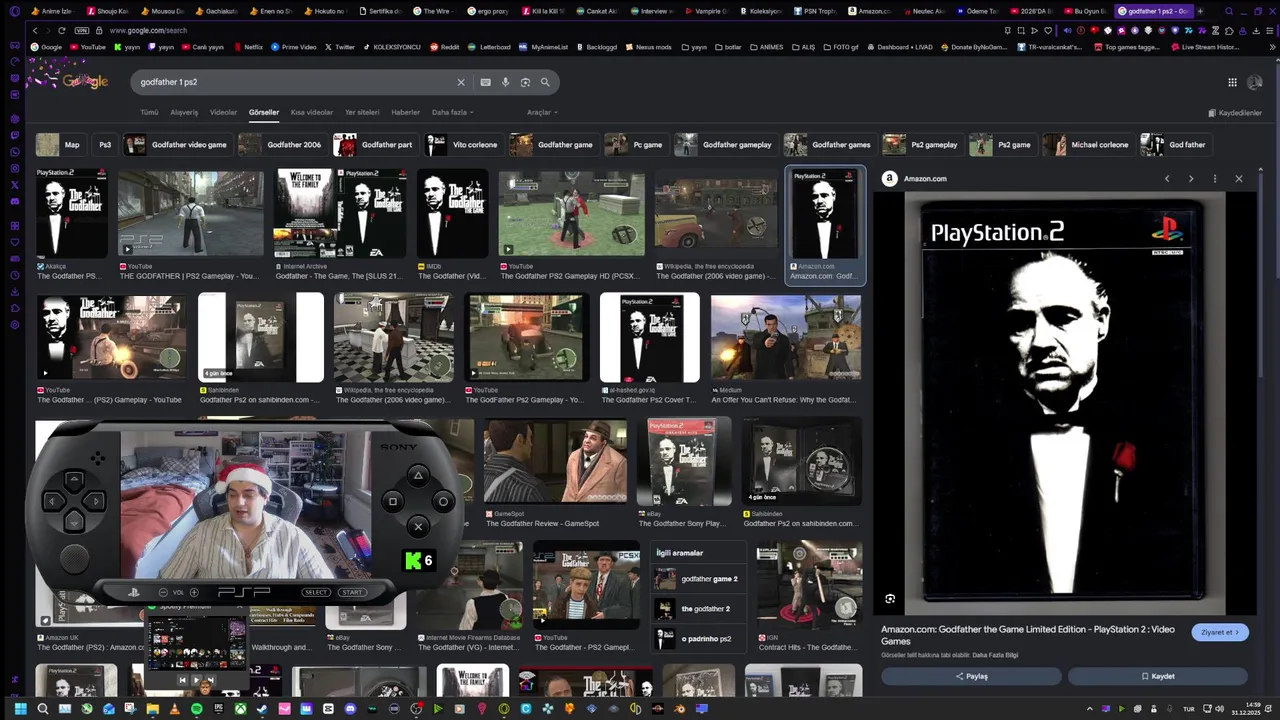The image size is (1280, 720).
Task: Close the image preview panel
Action: 1239,178
